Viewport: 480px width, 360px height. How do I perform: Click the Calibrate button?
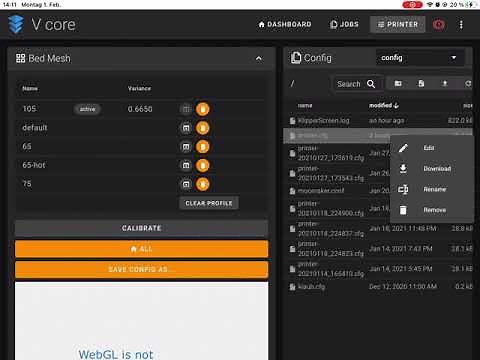(x=141, y=228)
